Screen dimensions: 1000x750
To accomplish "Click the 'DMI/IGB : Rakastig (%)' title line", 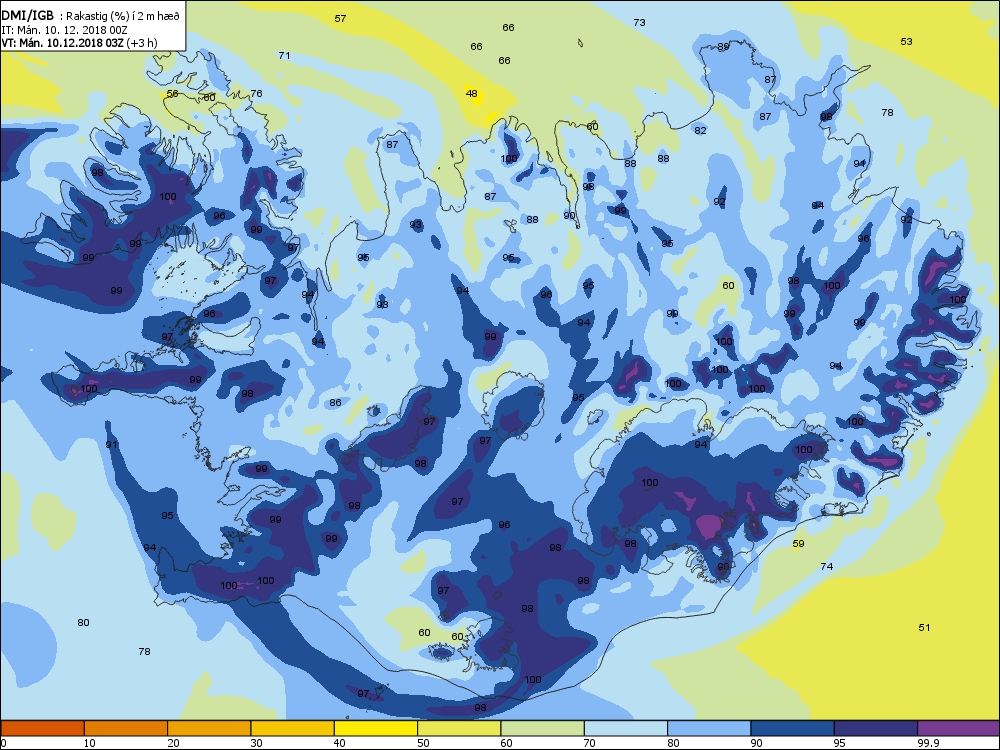I will (x=91, y=16).
